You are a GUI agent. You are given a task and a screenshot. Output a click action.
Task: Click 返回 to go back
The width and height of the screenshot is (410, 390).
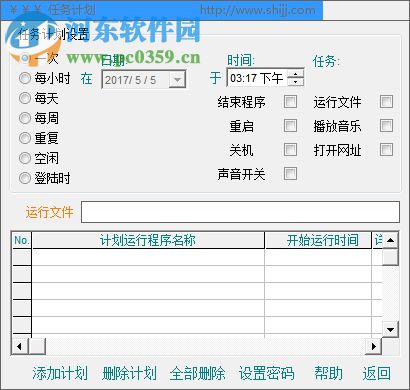(377, 373)
